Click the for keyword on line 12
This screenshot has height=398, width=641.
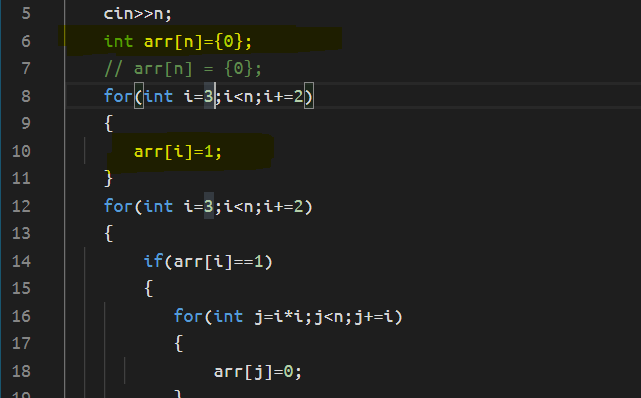click(119, 206)
